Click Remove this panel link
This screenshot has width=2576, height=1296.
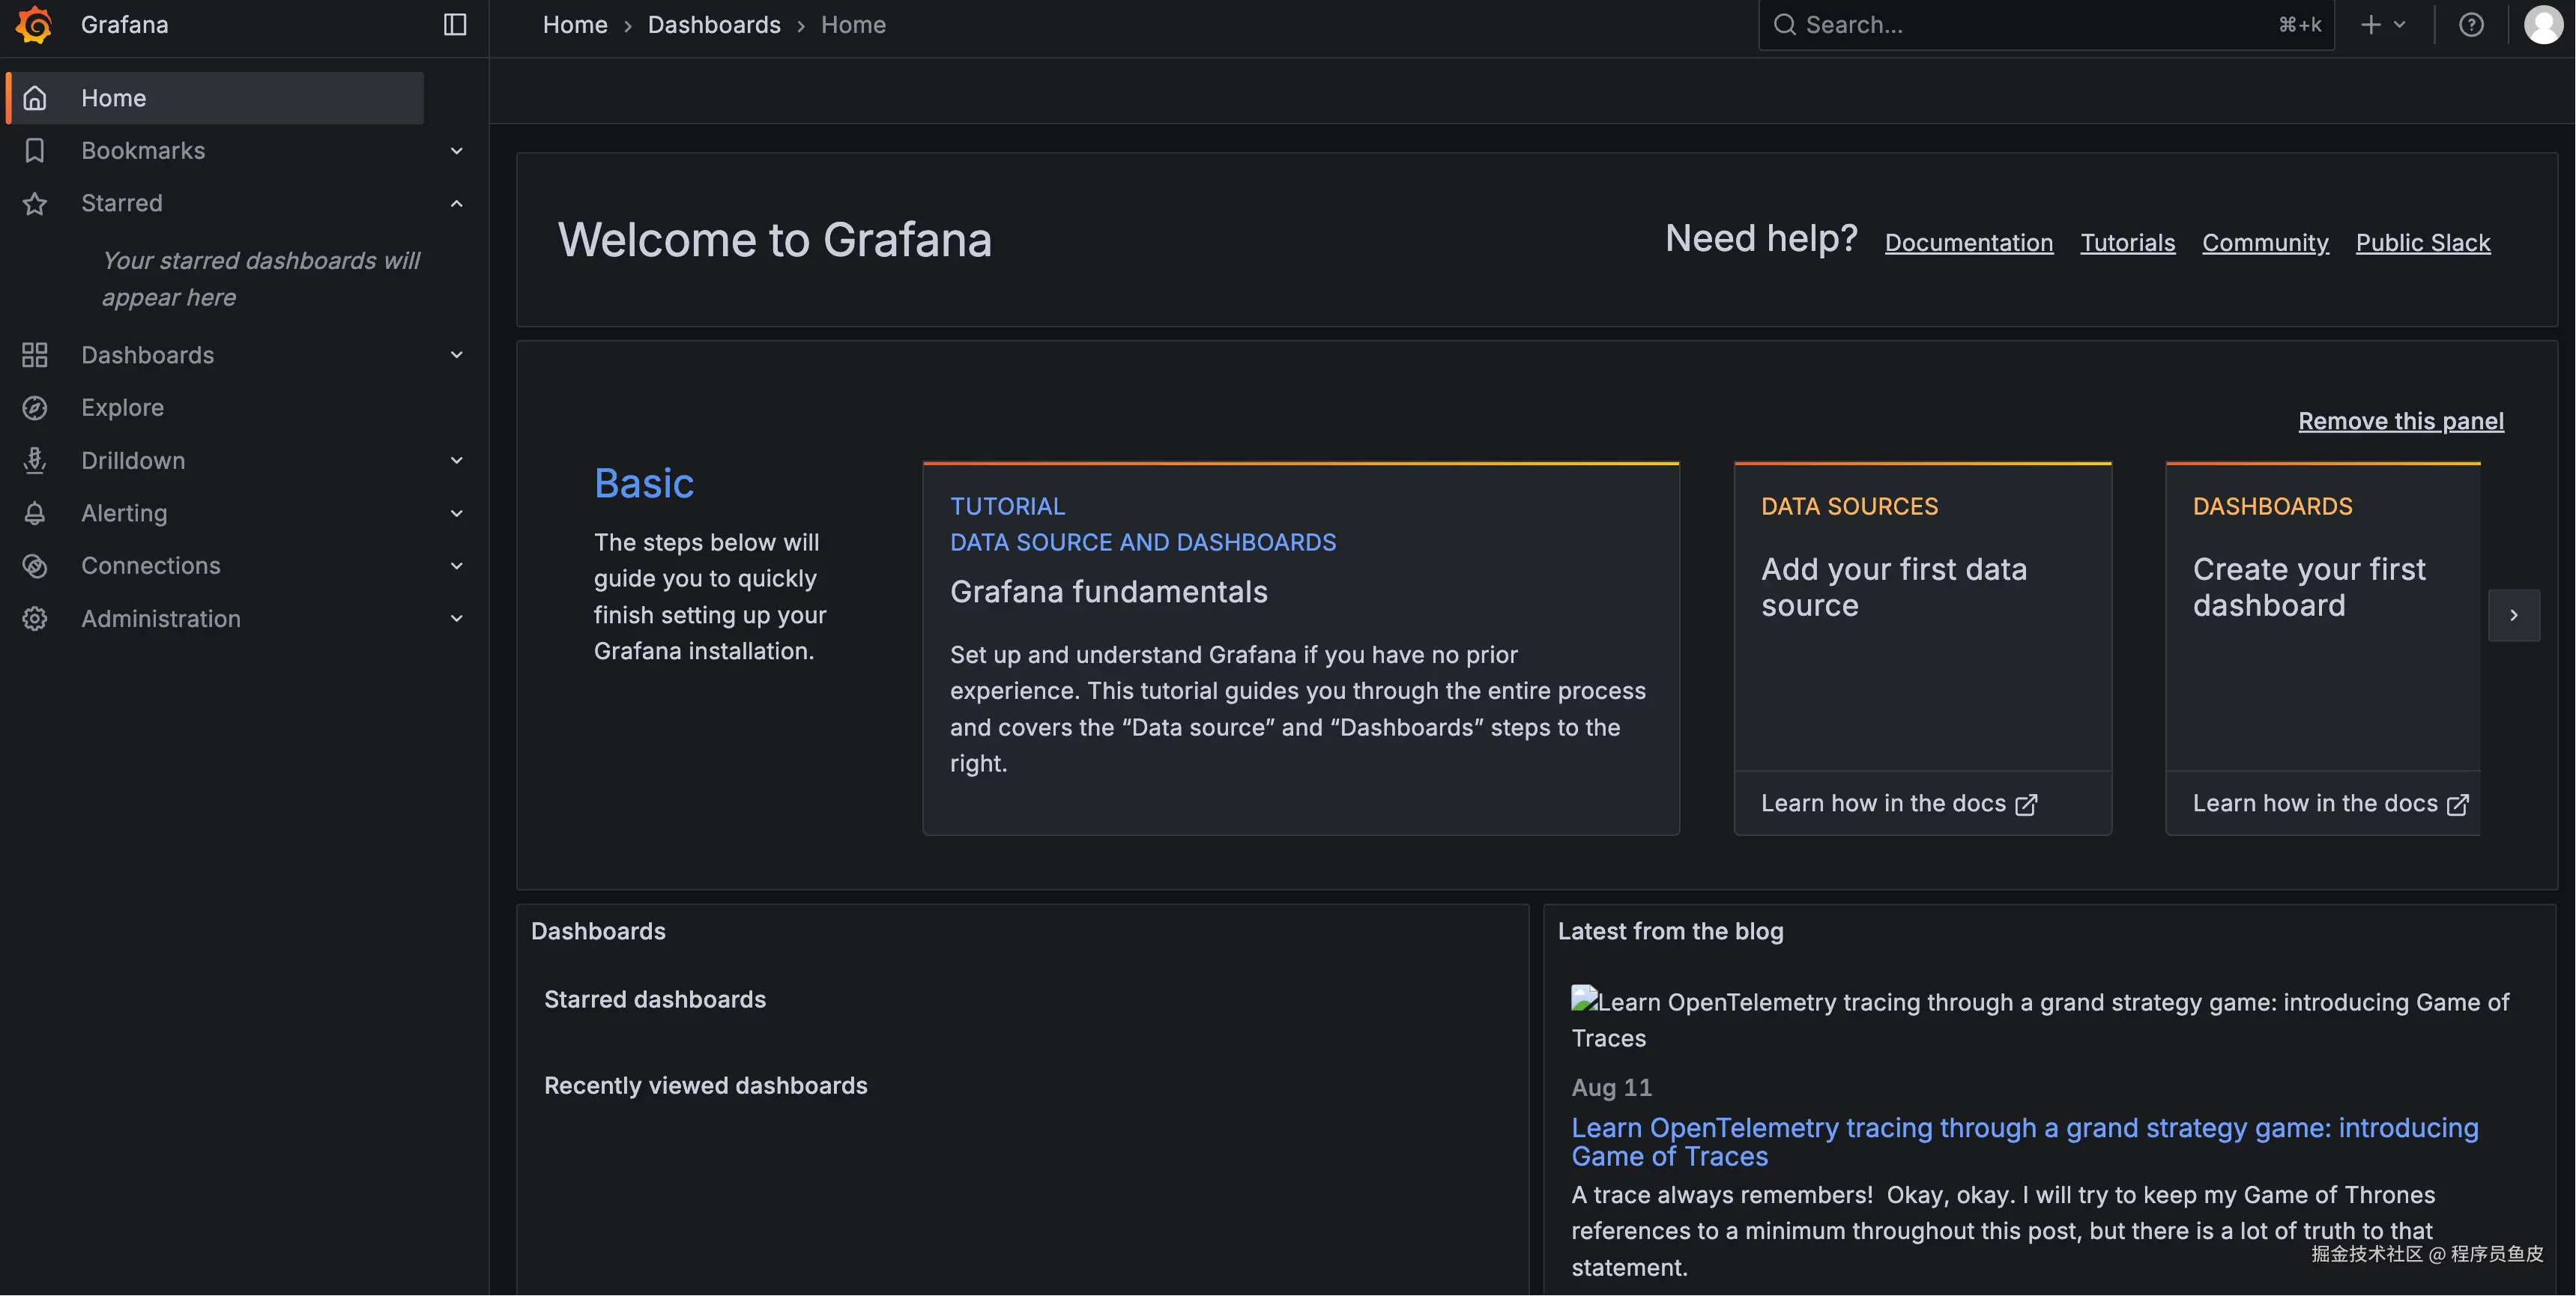pyautogui.click(x=2400, y=421)
